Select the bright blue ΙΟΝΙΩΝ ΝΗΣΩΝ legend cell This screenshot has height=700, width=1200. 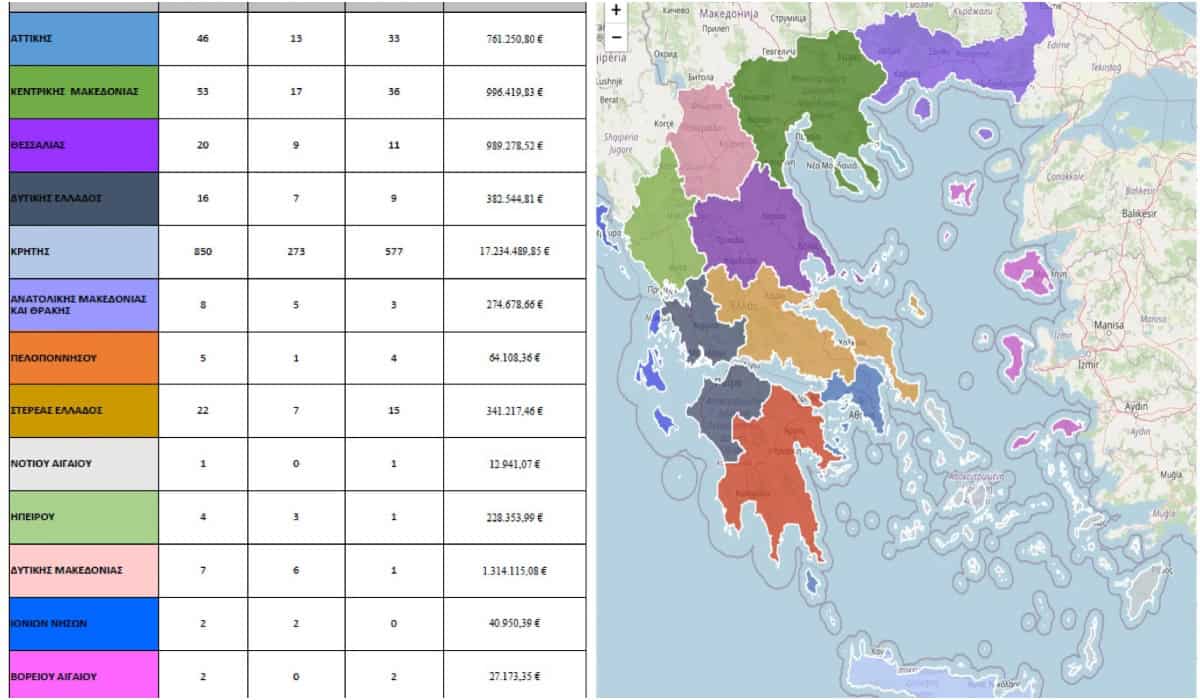tap(80, 623)
